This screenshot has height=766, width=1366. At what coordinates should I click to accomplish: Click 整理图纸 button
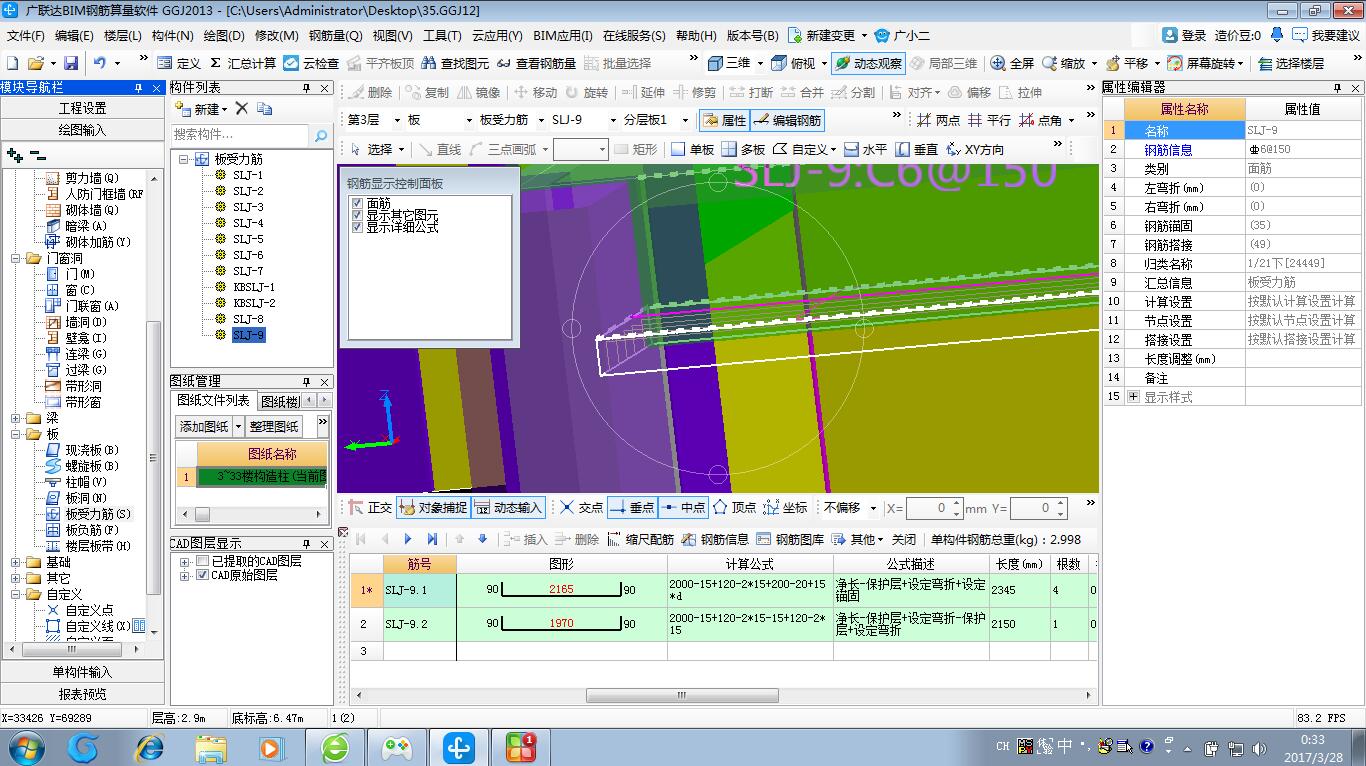click(x=275, y=427)
